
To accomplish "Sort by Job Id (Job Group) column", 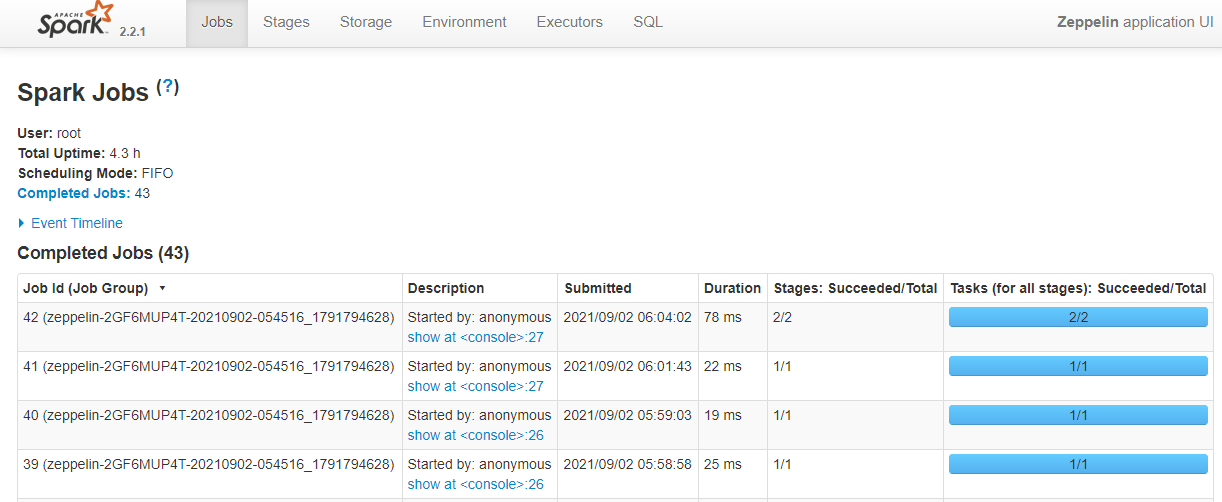I will point(210,288).
